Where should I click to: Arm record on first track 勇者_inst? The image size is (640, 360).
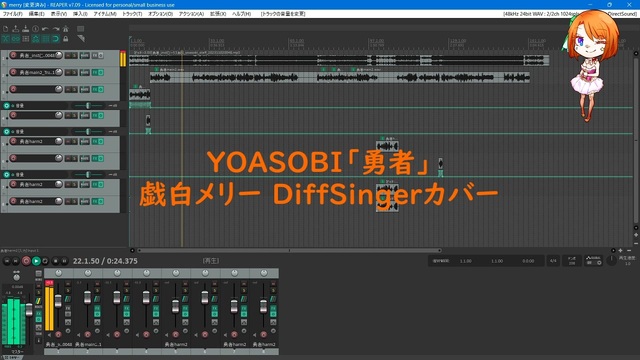(13, 55)
